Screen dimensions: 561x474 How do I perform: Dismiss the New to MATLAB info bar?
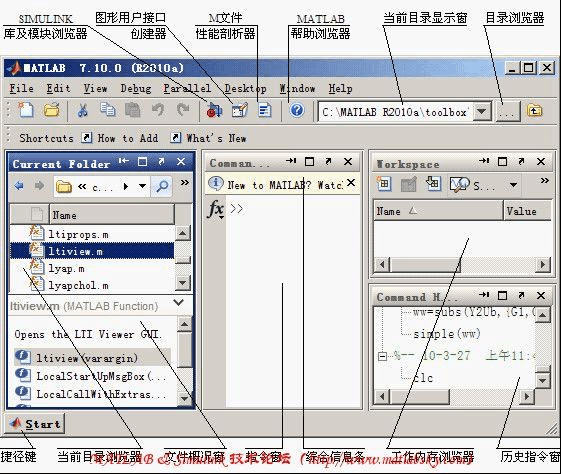(x=351, y=183)
